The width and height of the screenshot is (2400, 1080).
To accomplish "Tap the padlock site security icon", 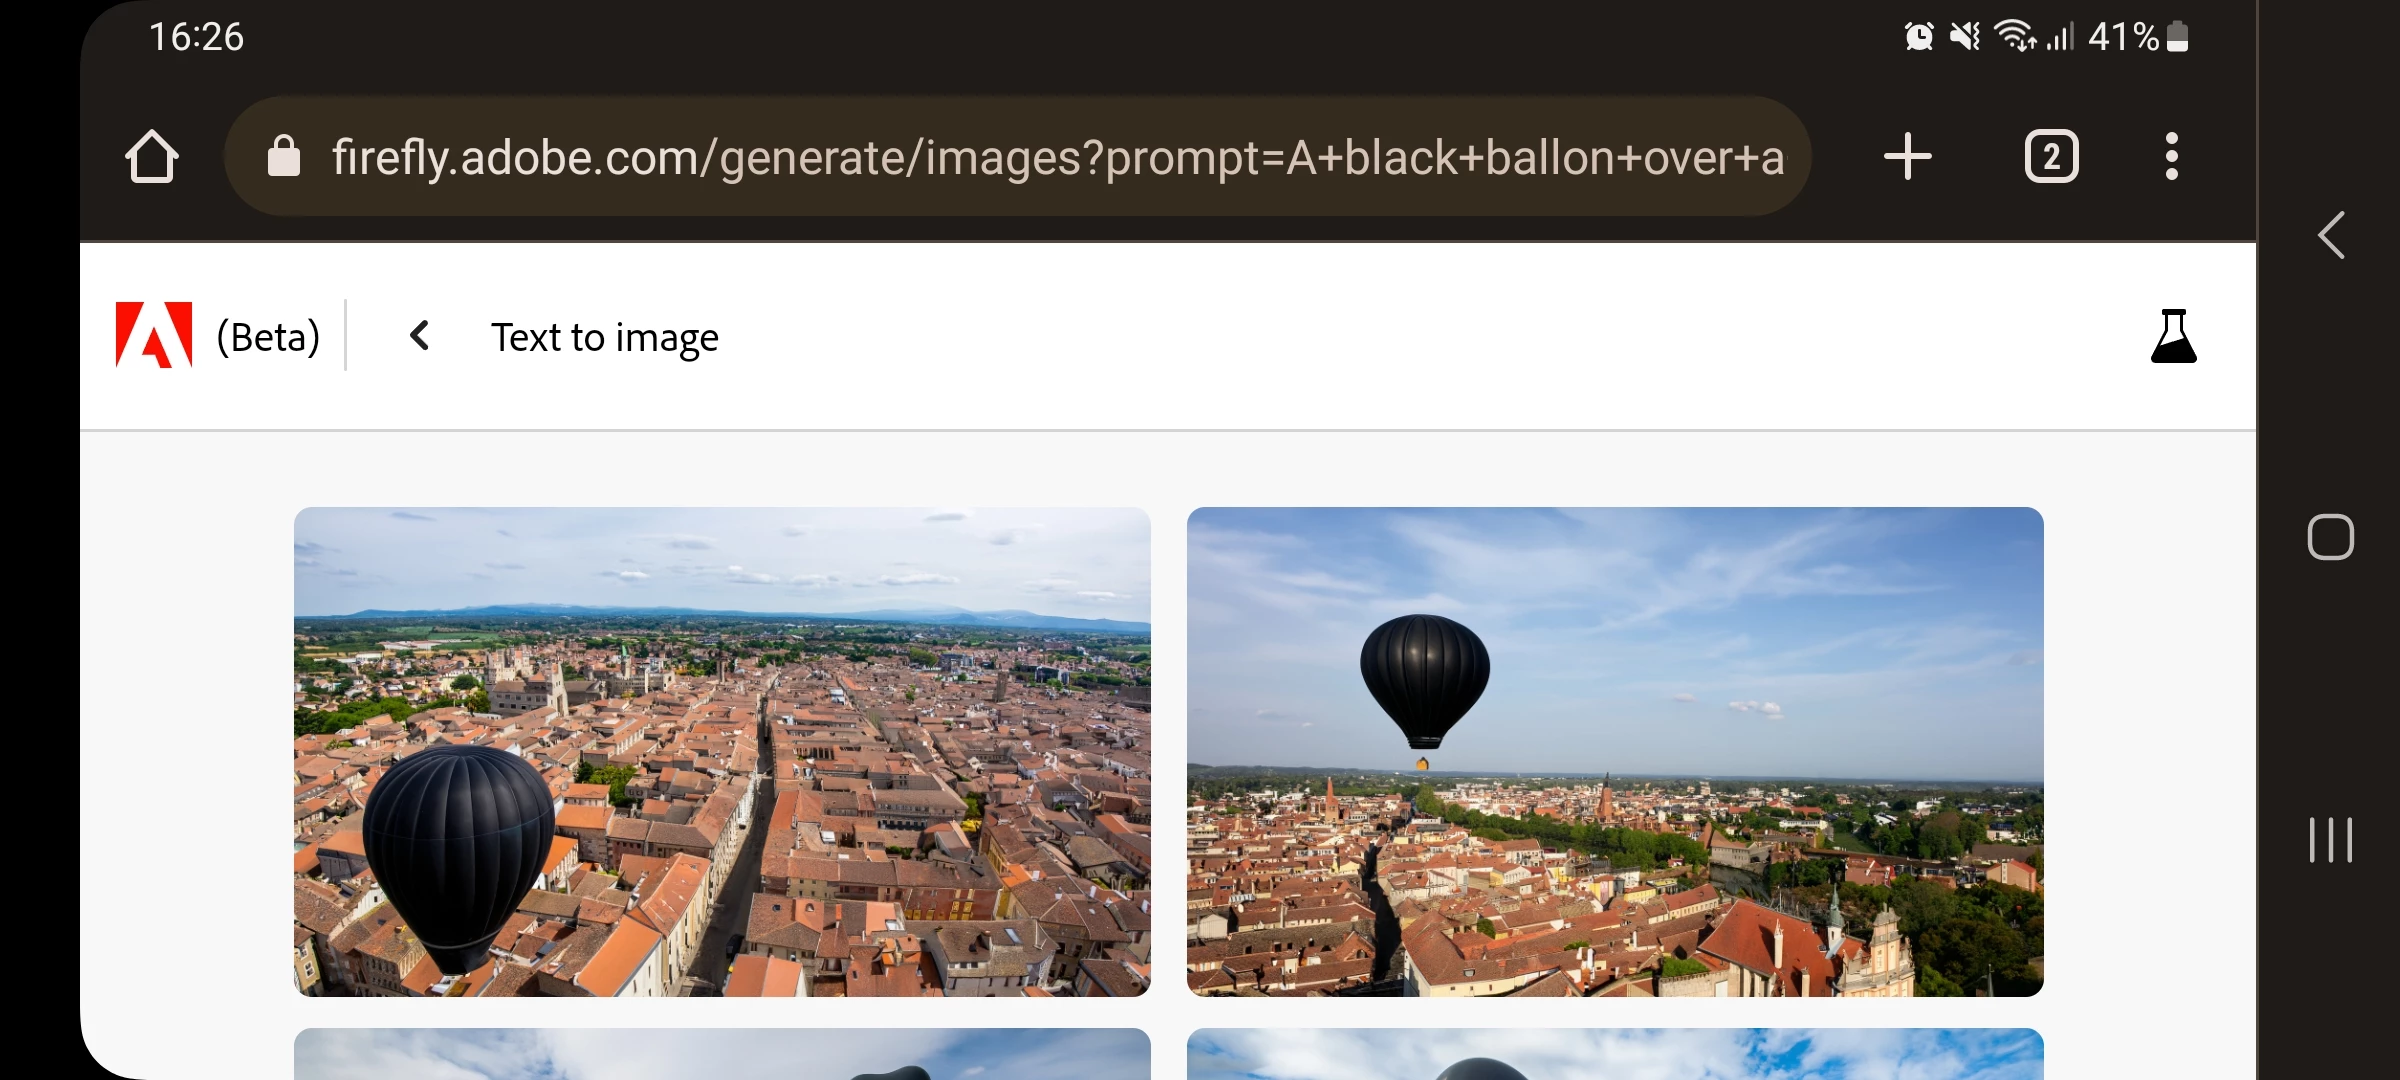I will tap(284, 157).
